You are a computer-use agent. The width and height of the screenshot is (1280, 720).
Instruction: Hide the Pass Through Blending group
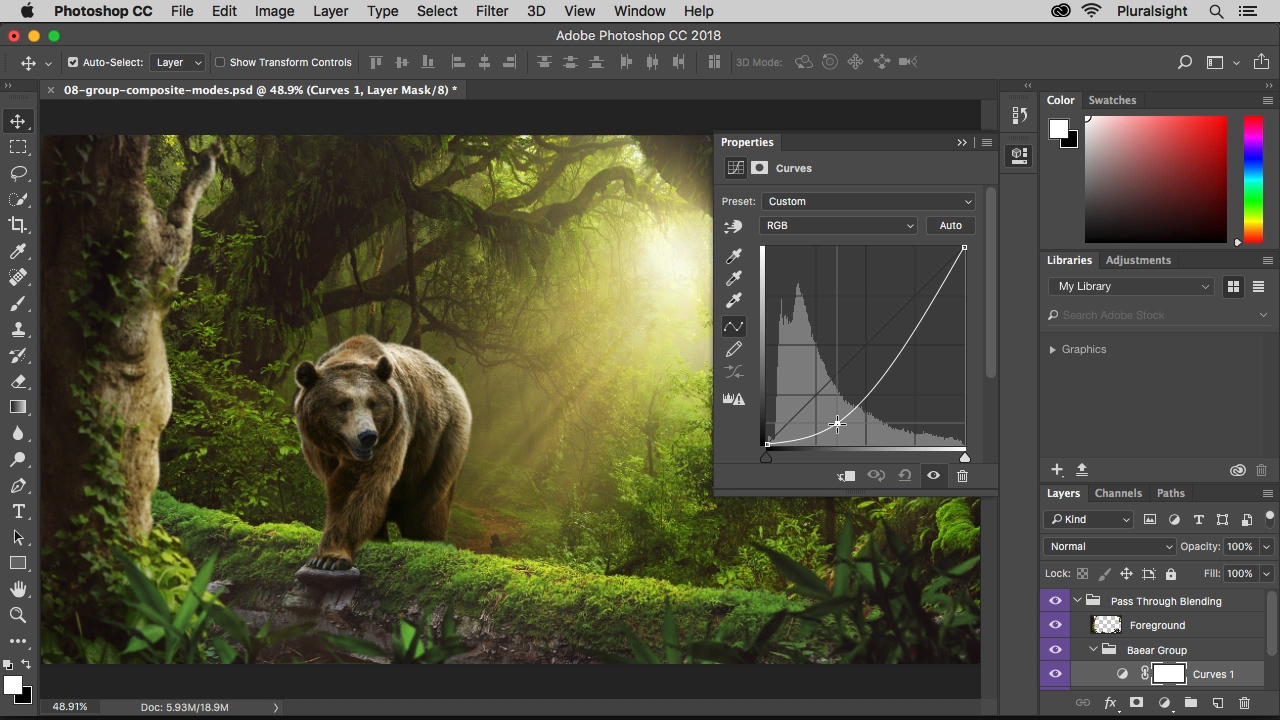tap(1055, 600)
